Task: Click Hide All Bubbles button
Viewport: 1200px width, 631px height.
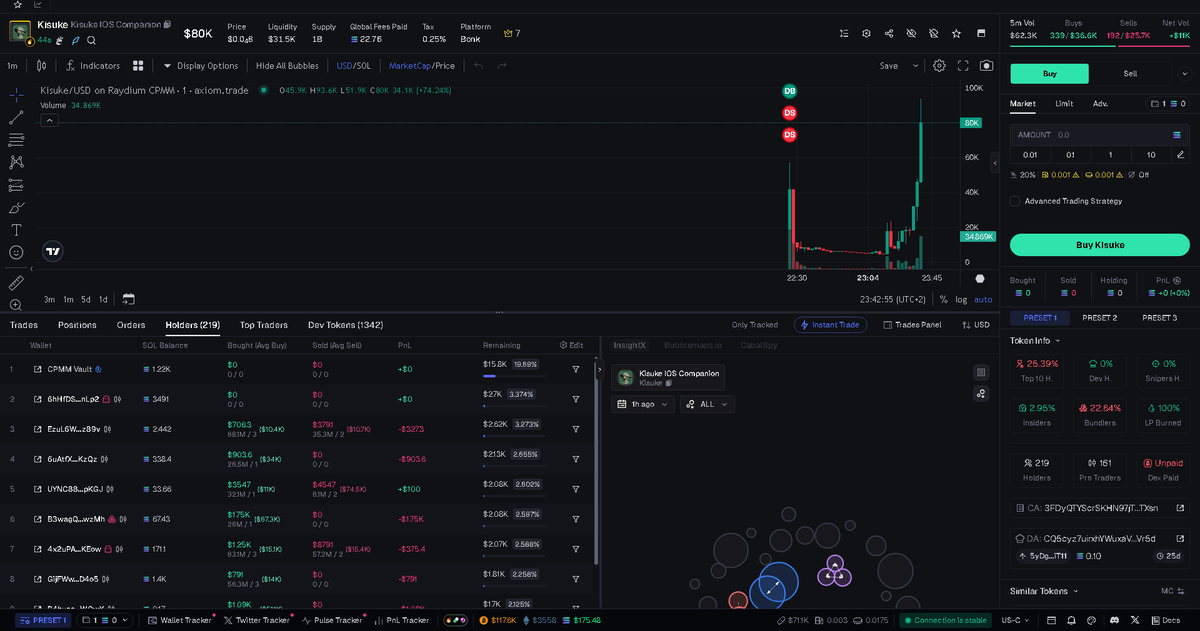Action: (x=287, y=66)
